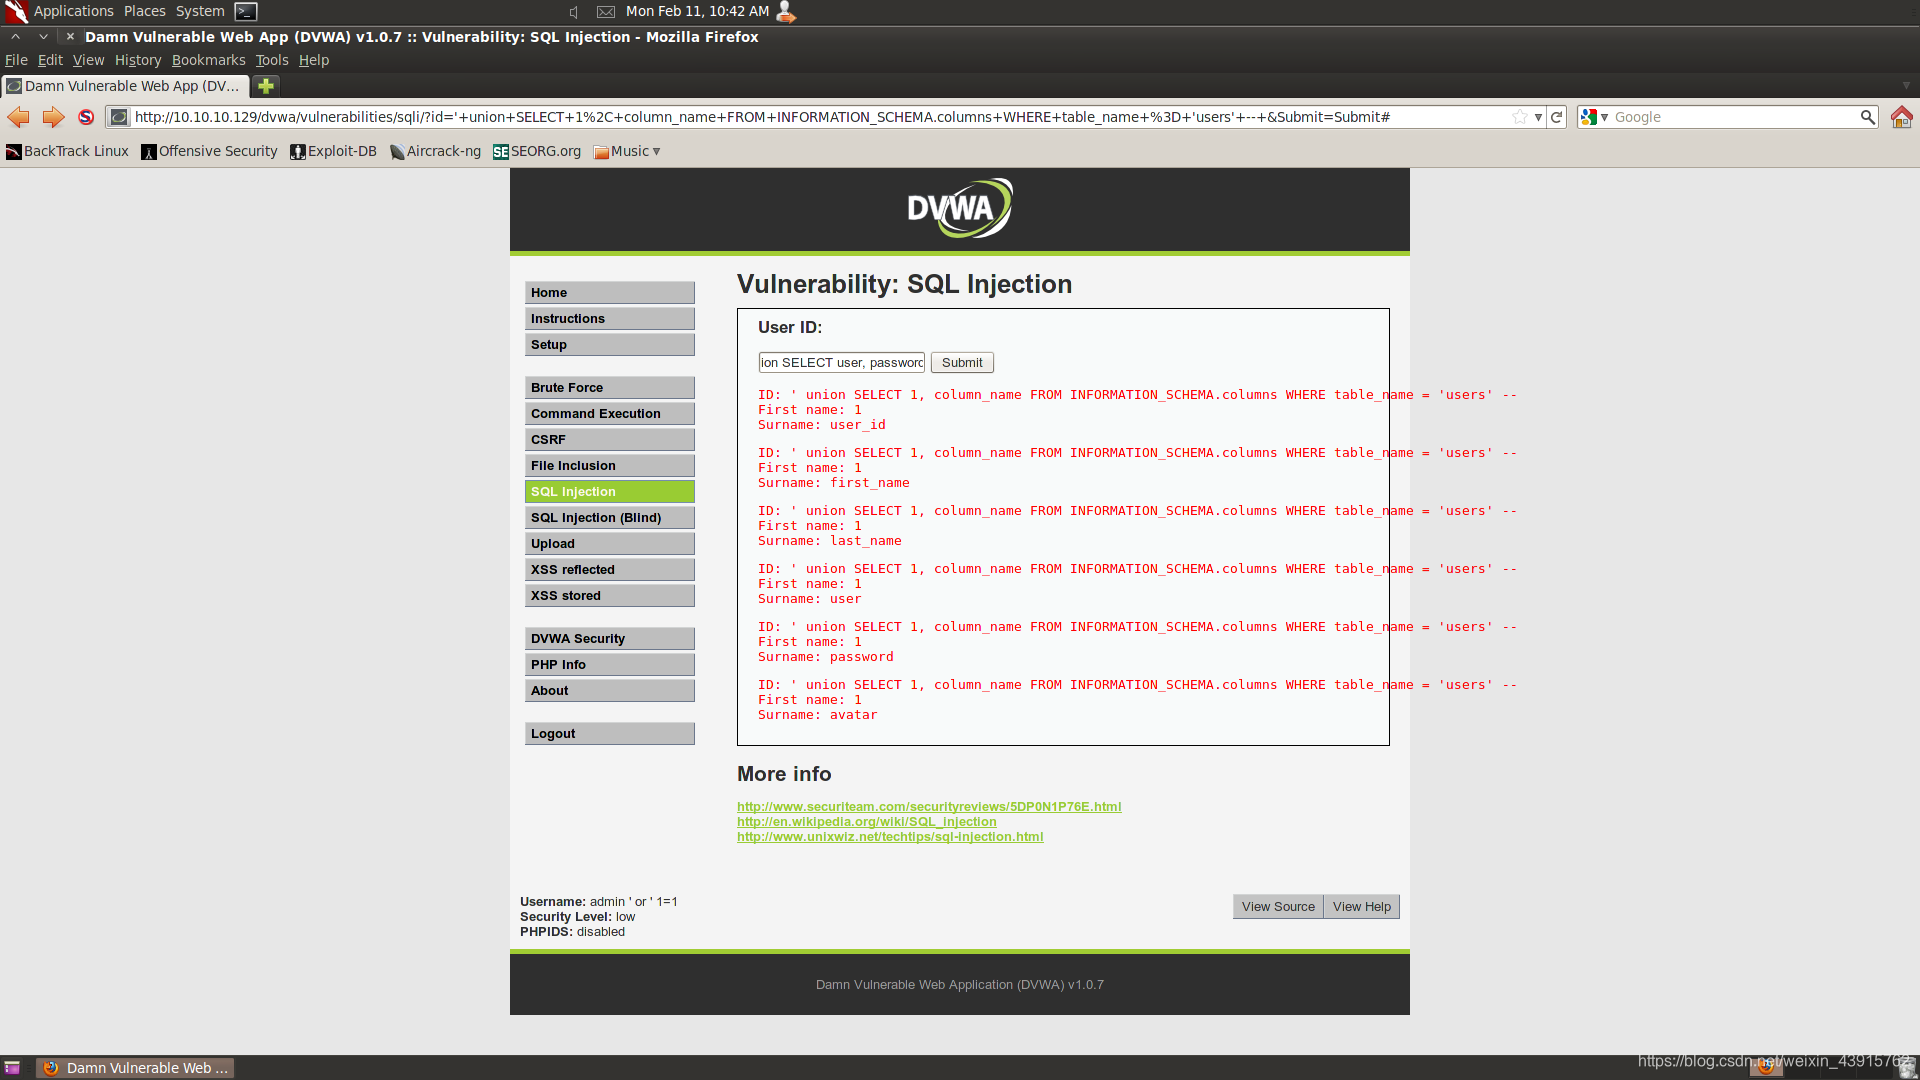Screen dimensions: 1920x1080
Task: Open the address bar history dropdown arrow
Action: tap(1538, 117)
